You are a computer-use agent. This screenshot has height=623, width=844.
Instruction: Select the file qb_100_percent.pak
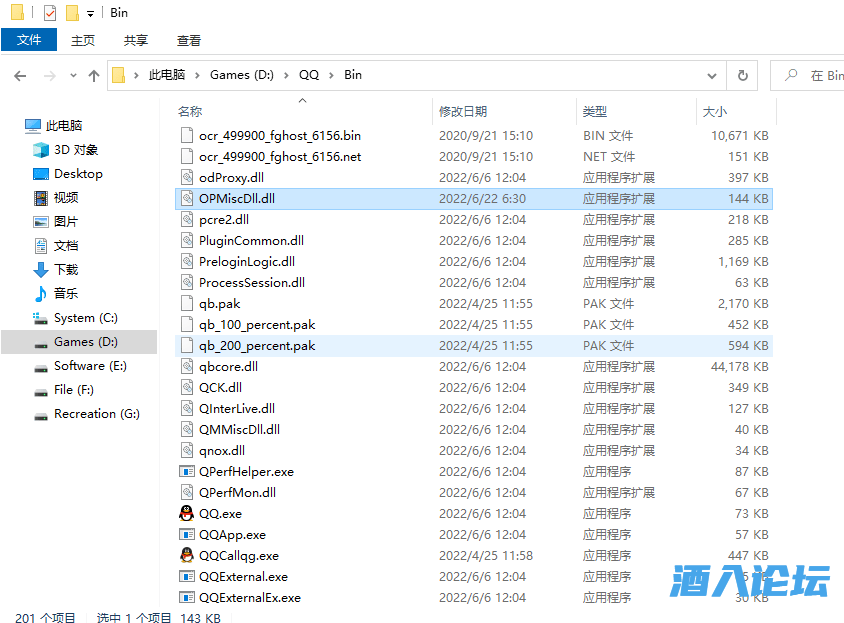tap(474, 324)
